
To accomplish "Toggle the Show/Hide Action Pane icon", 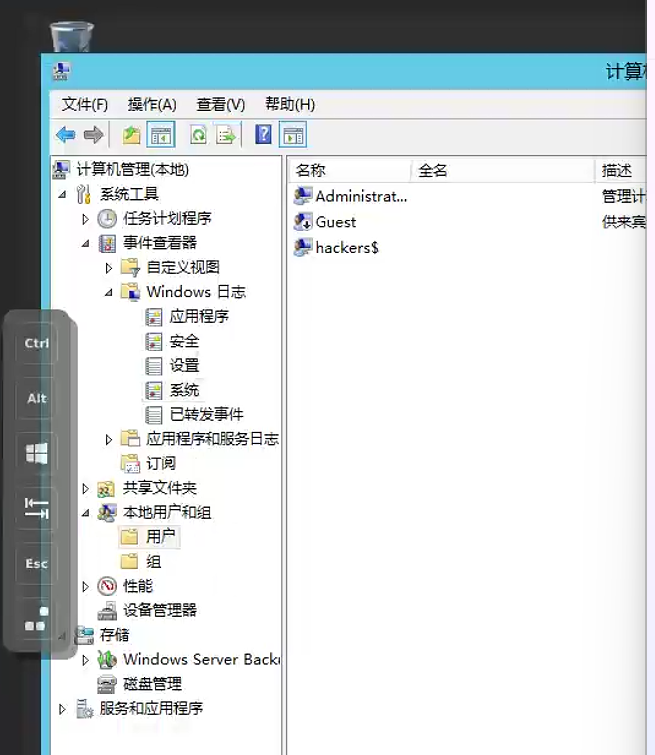I will pos(293,135).
